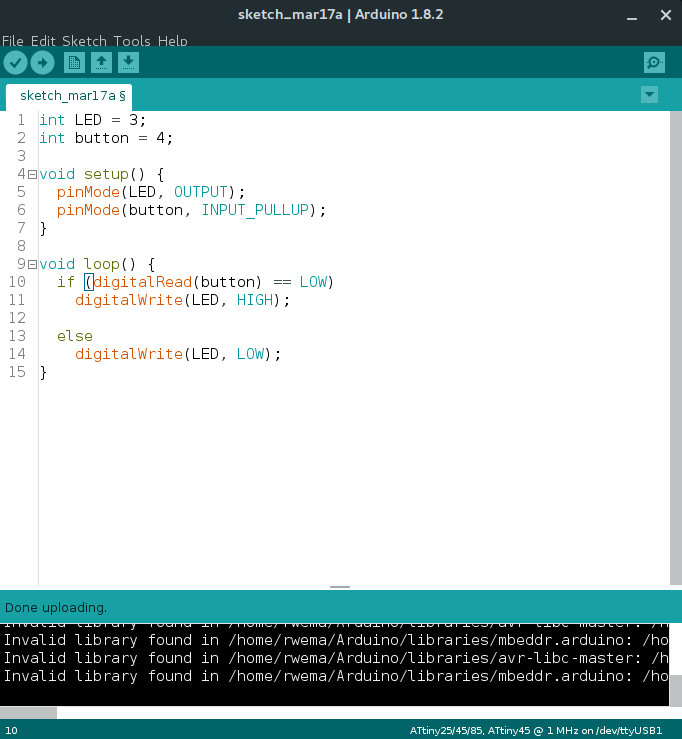Save sketch with the down-arrow icon
682x739 pixels.
click(x=128, y=62)
